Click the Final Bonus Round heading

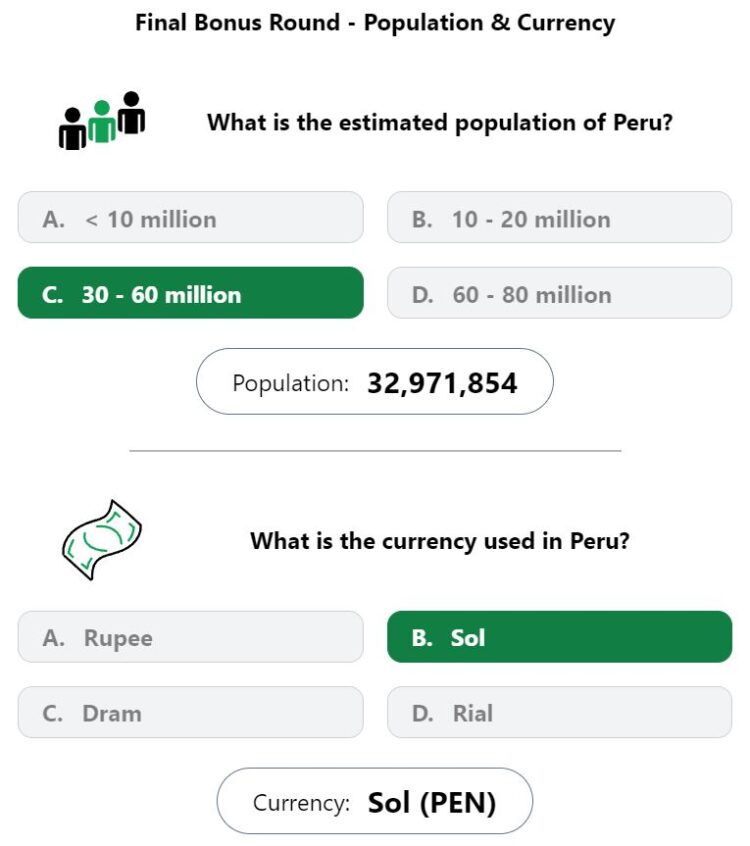click(x=375, y=23)
